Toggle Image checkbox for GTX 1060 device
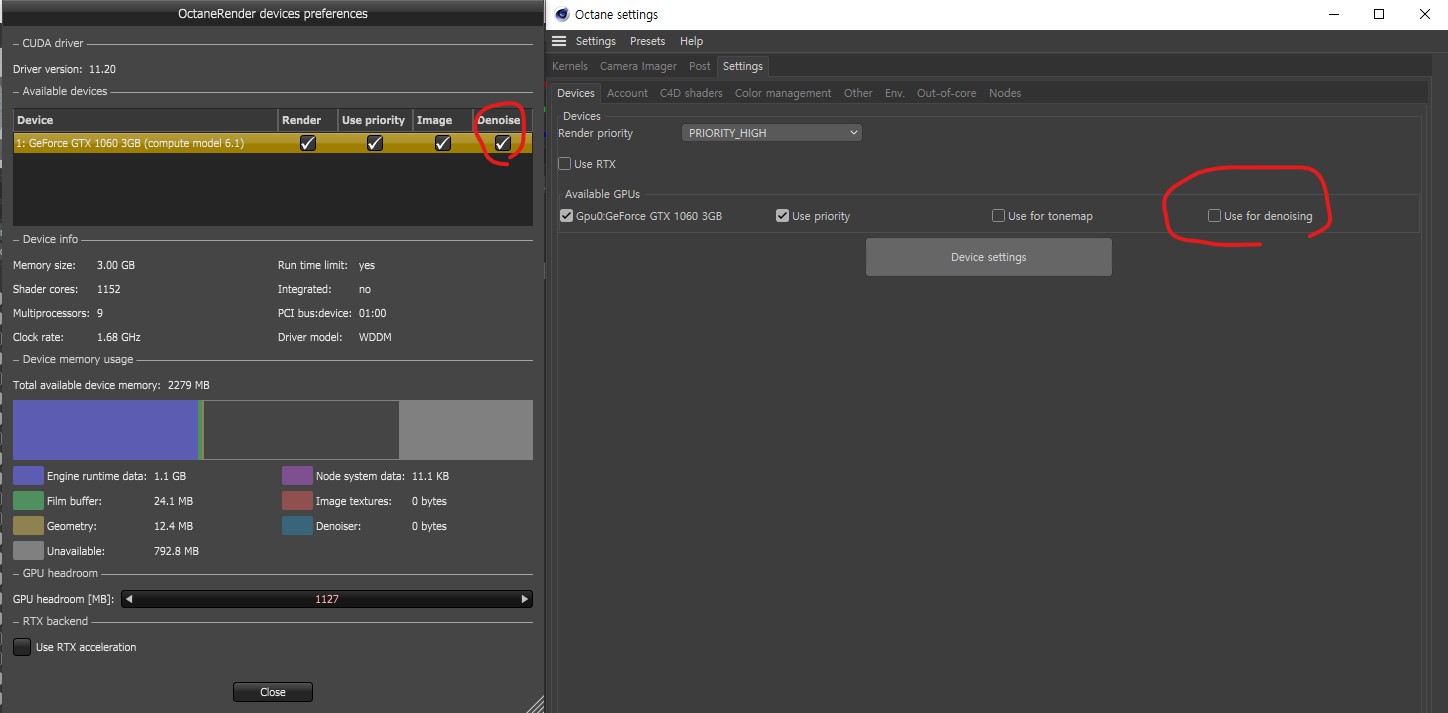Image resolution: width=1448 pixels, height=713 pixels. 442,143
